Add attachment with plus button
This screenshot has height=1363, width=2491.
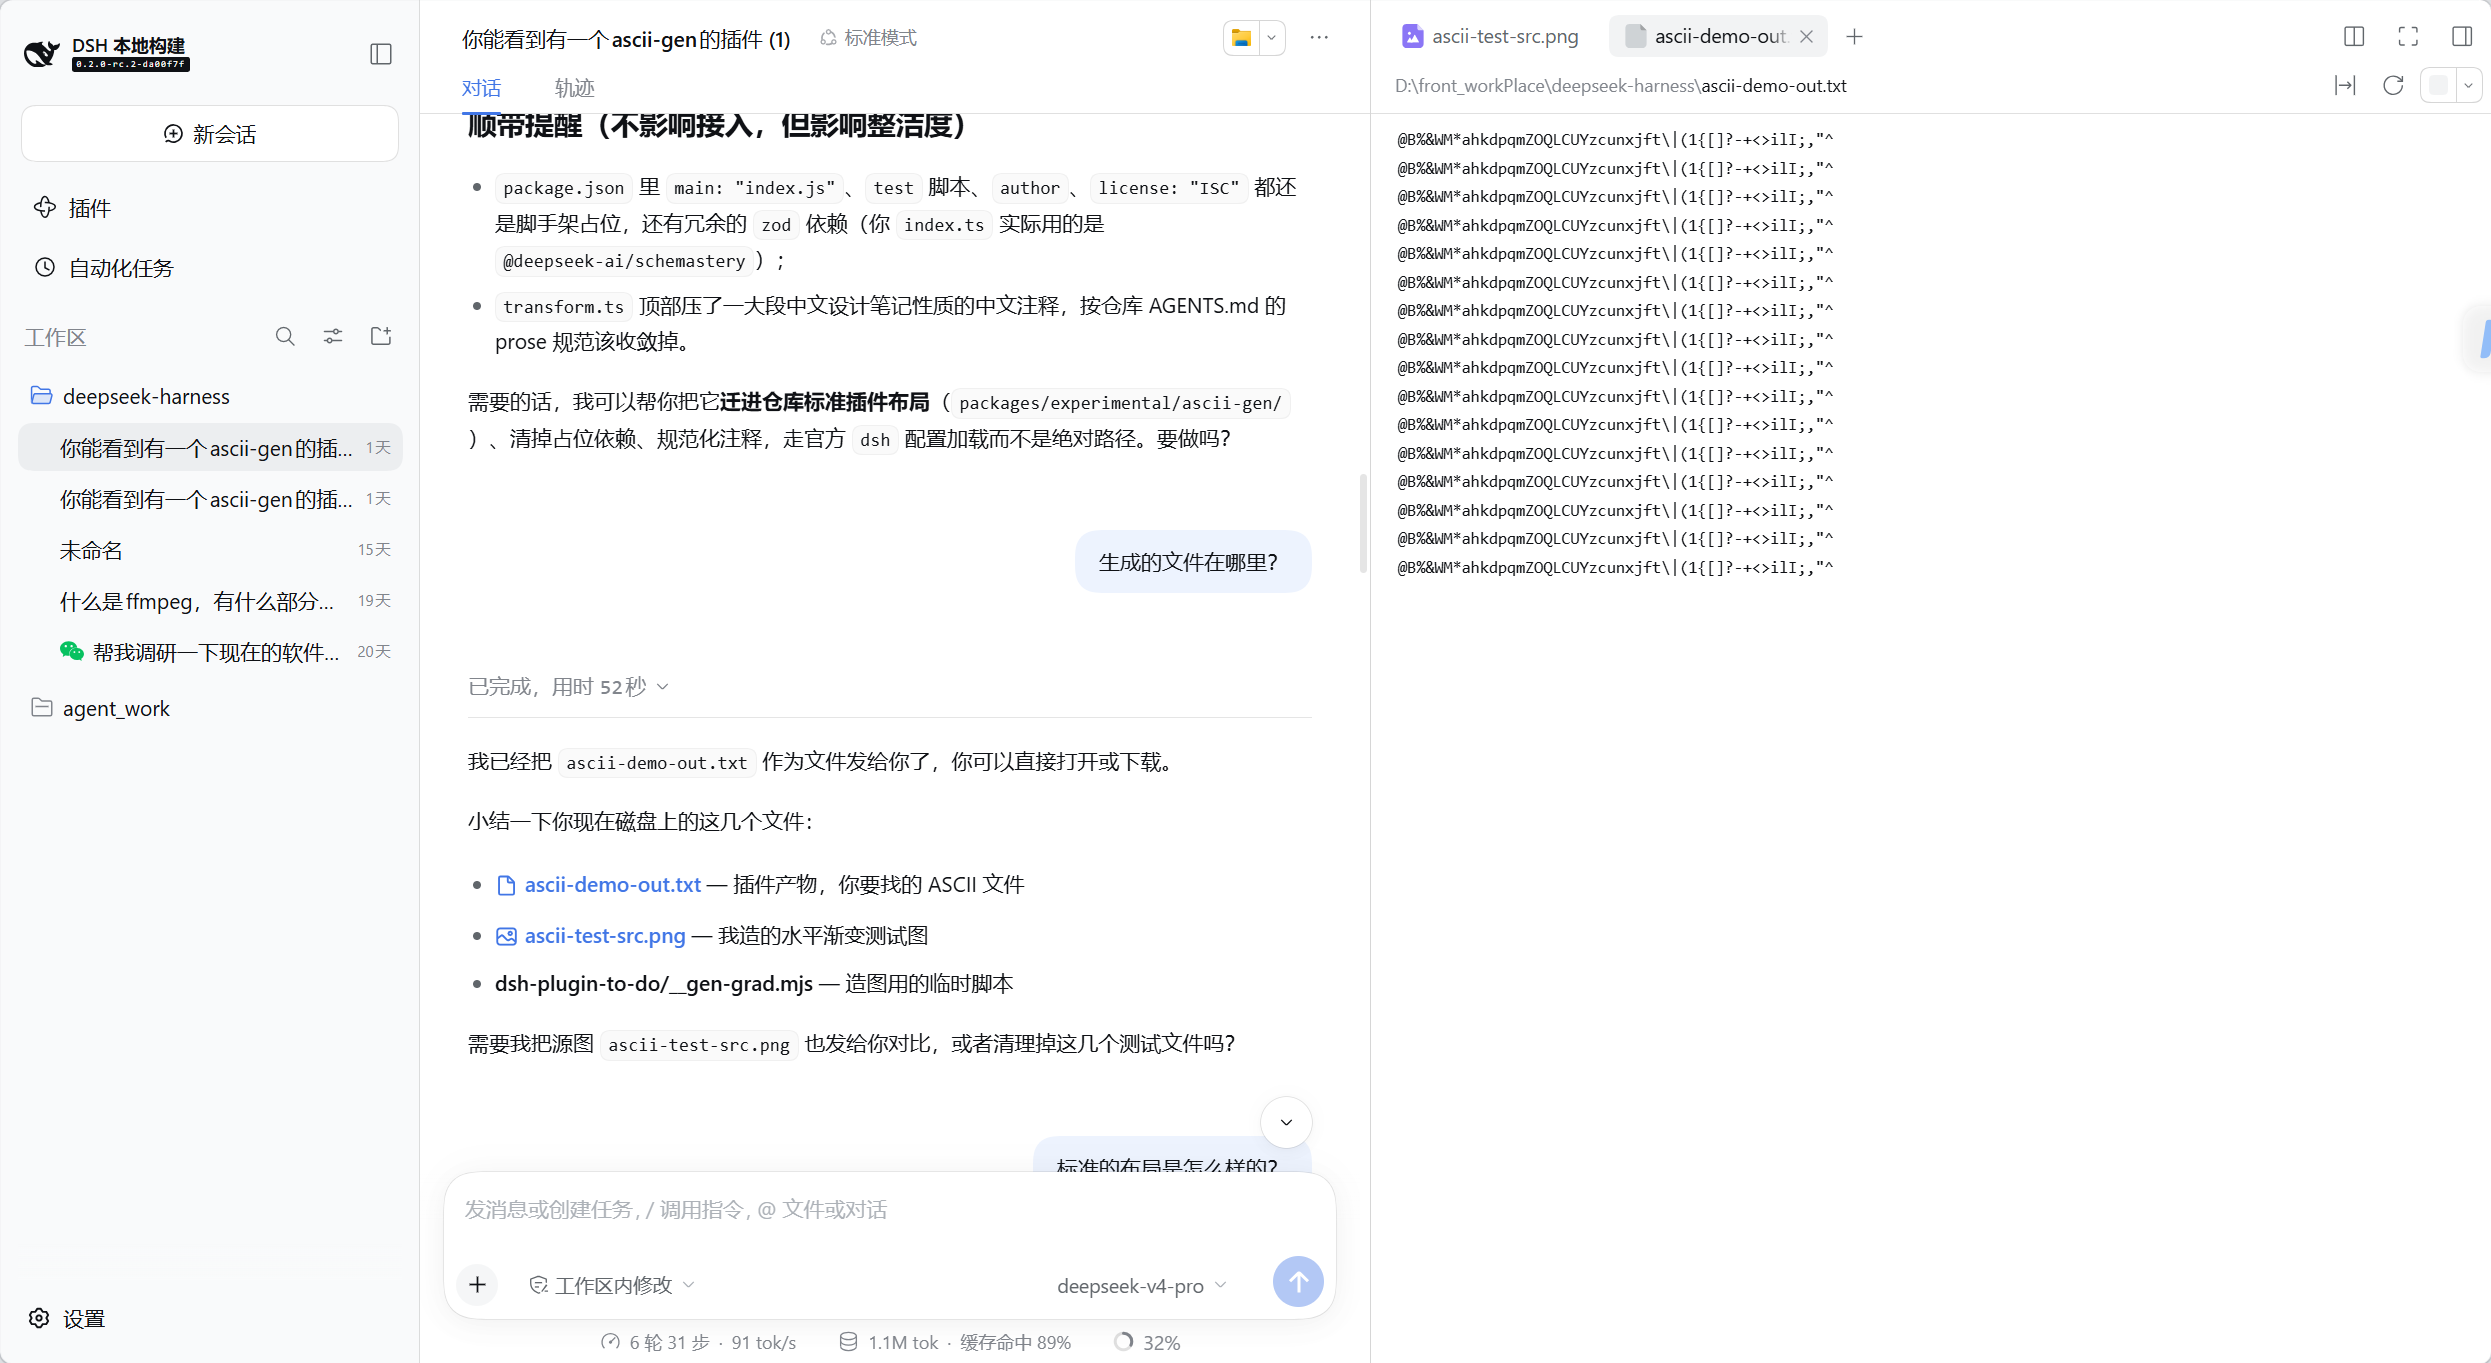pyautogui.click(x=478, y=1284)
